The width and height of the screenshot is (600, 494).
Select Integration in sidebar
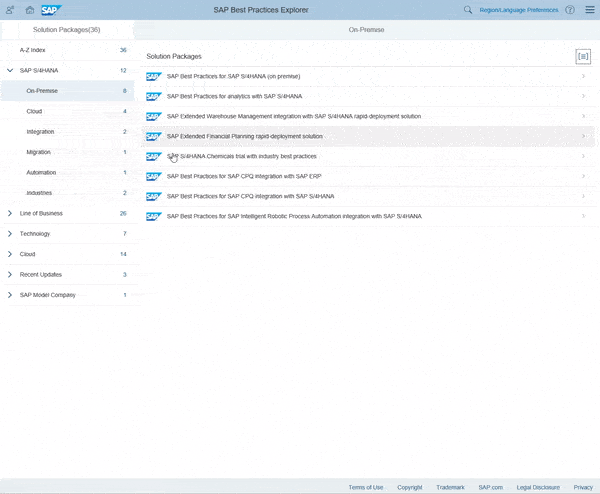tap(69, 132)
